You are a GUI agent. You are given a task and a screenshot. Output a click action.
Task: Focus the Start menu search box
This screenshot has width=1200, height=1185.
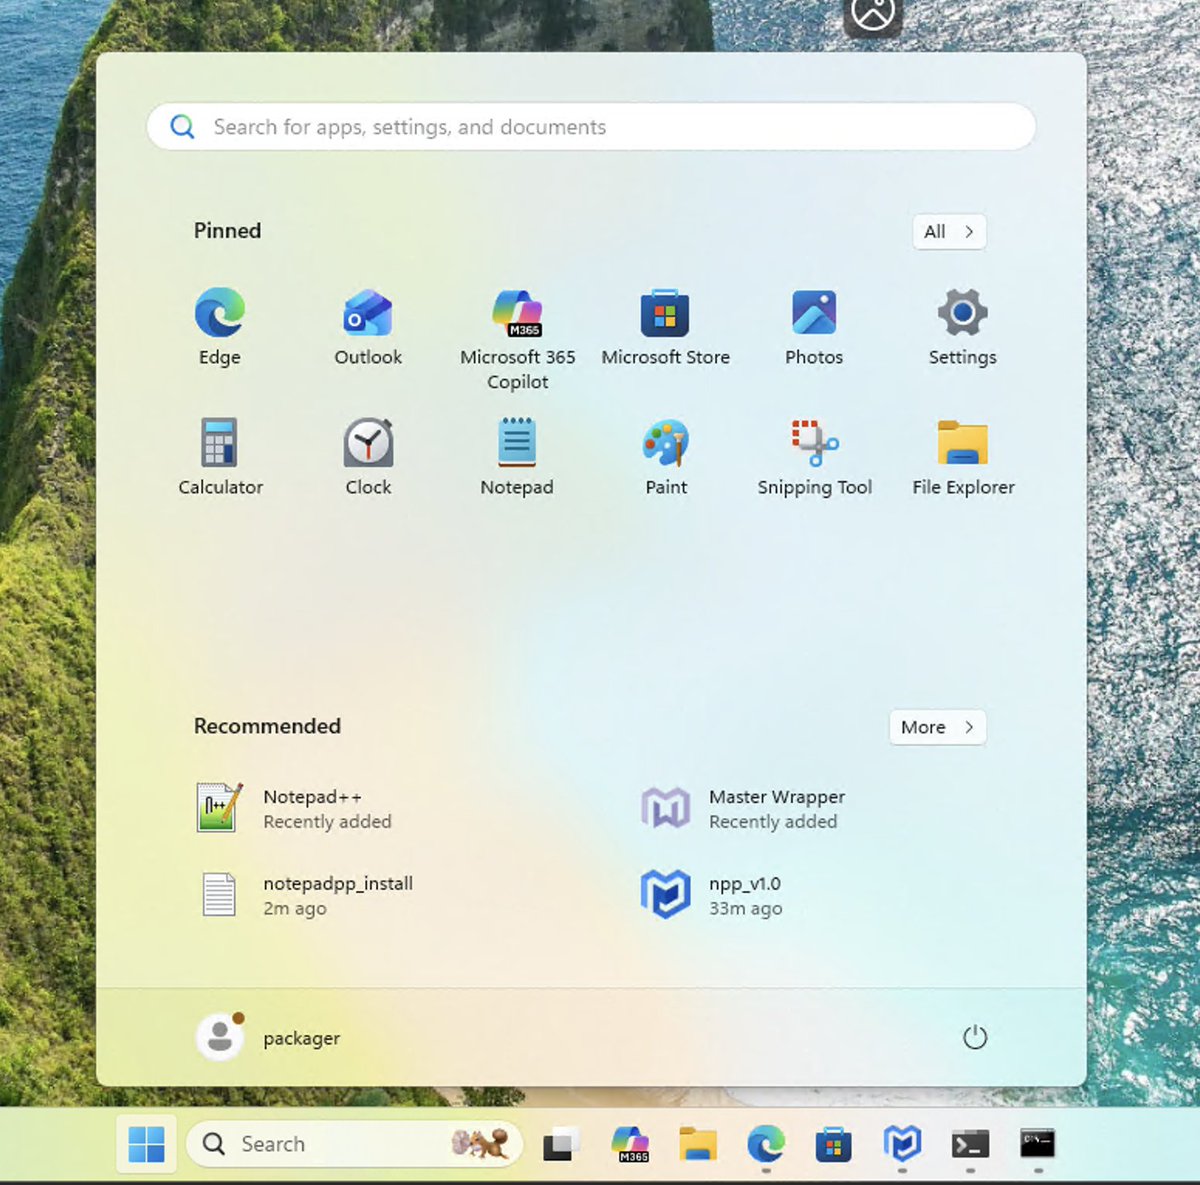pyautogui.click(x=591, y=127)
